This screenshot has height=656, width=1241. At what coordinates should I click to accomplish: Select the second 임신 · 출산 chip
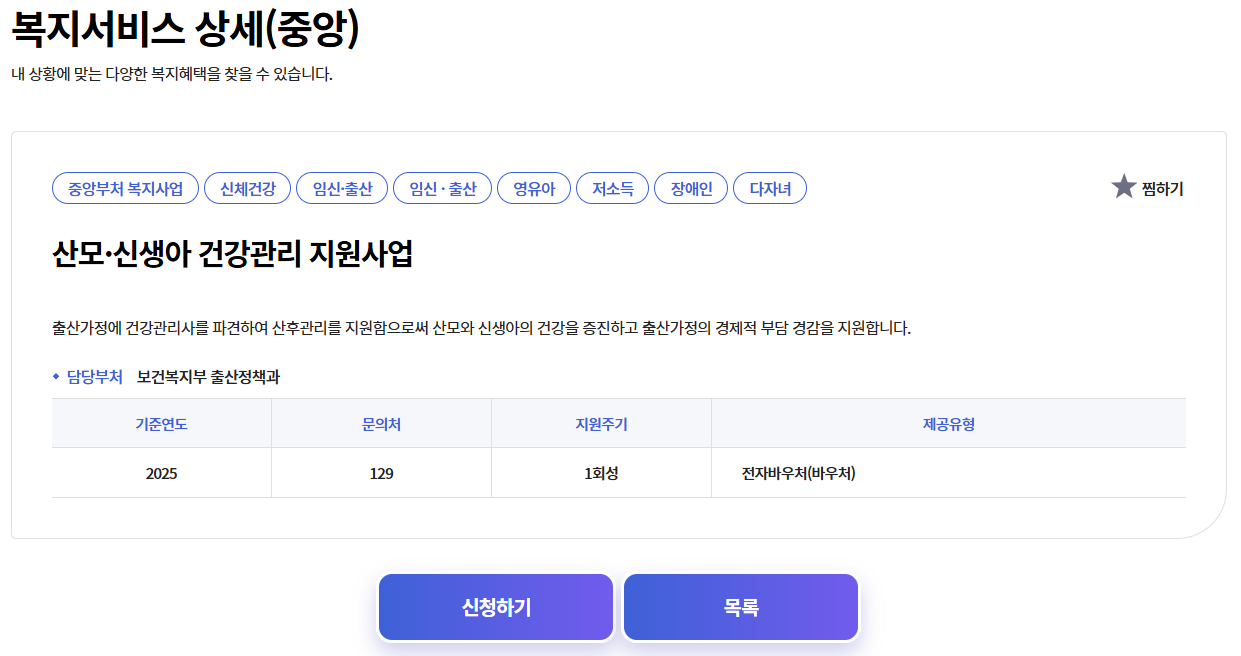[441, 188]
